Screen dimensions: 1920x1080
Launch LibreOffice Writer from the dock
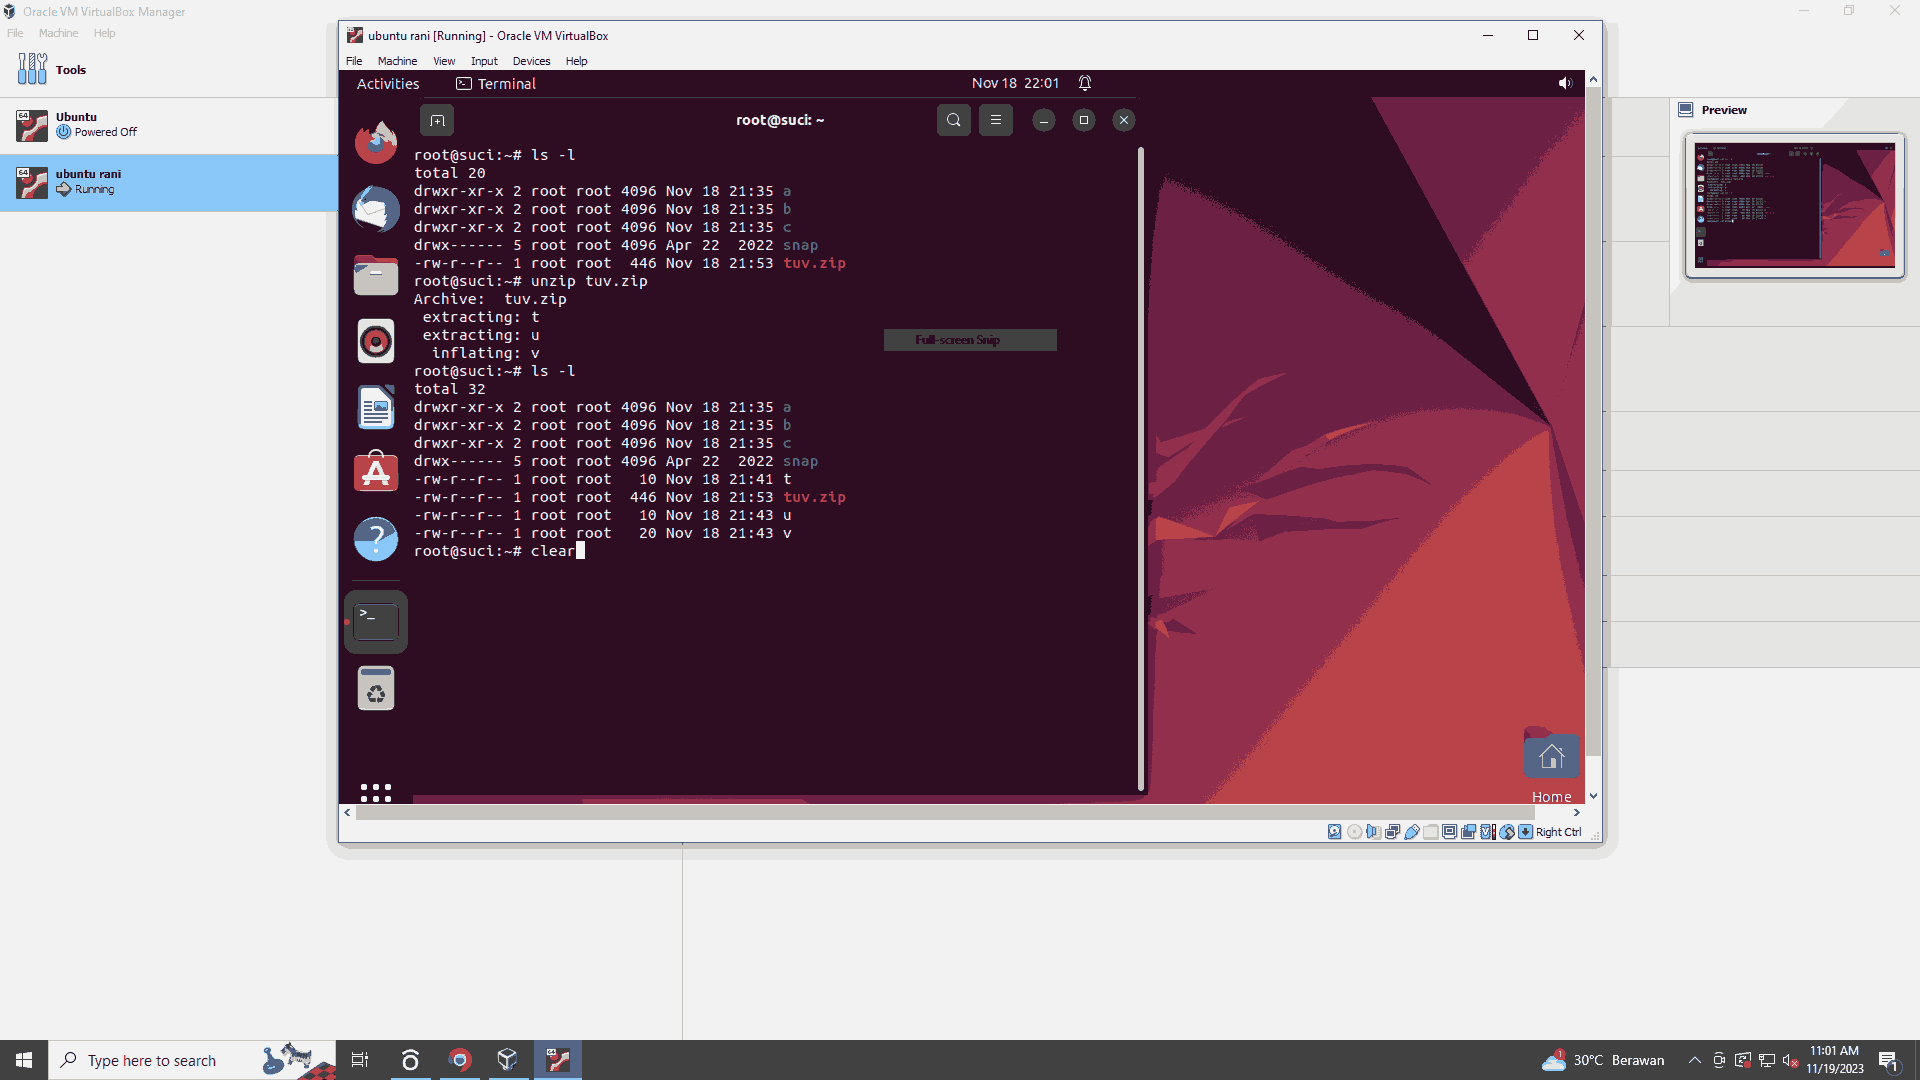[x=376, y=408]
